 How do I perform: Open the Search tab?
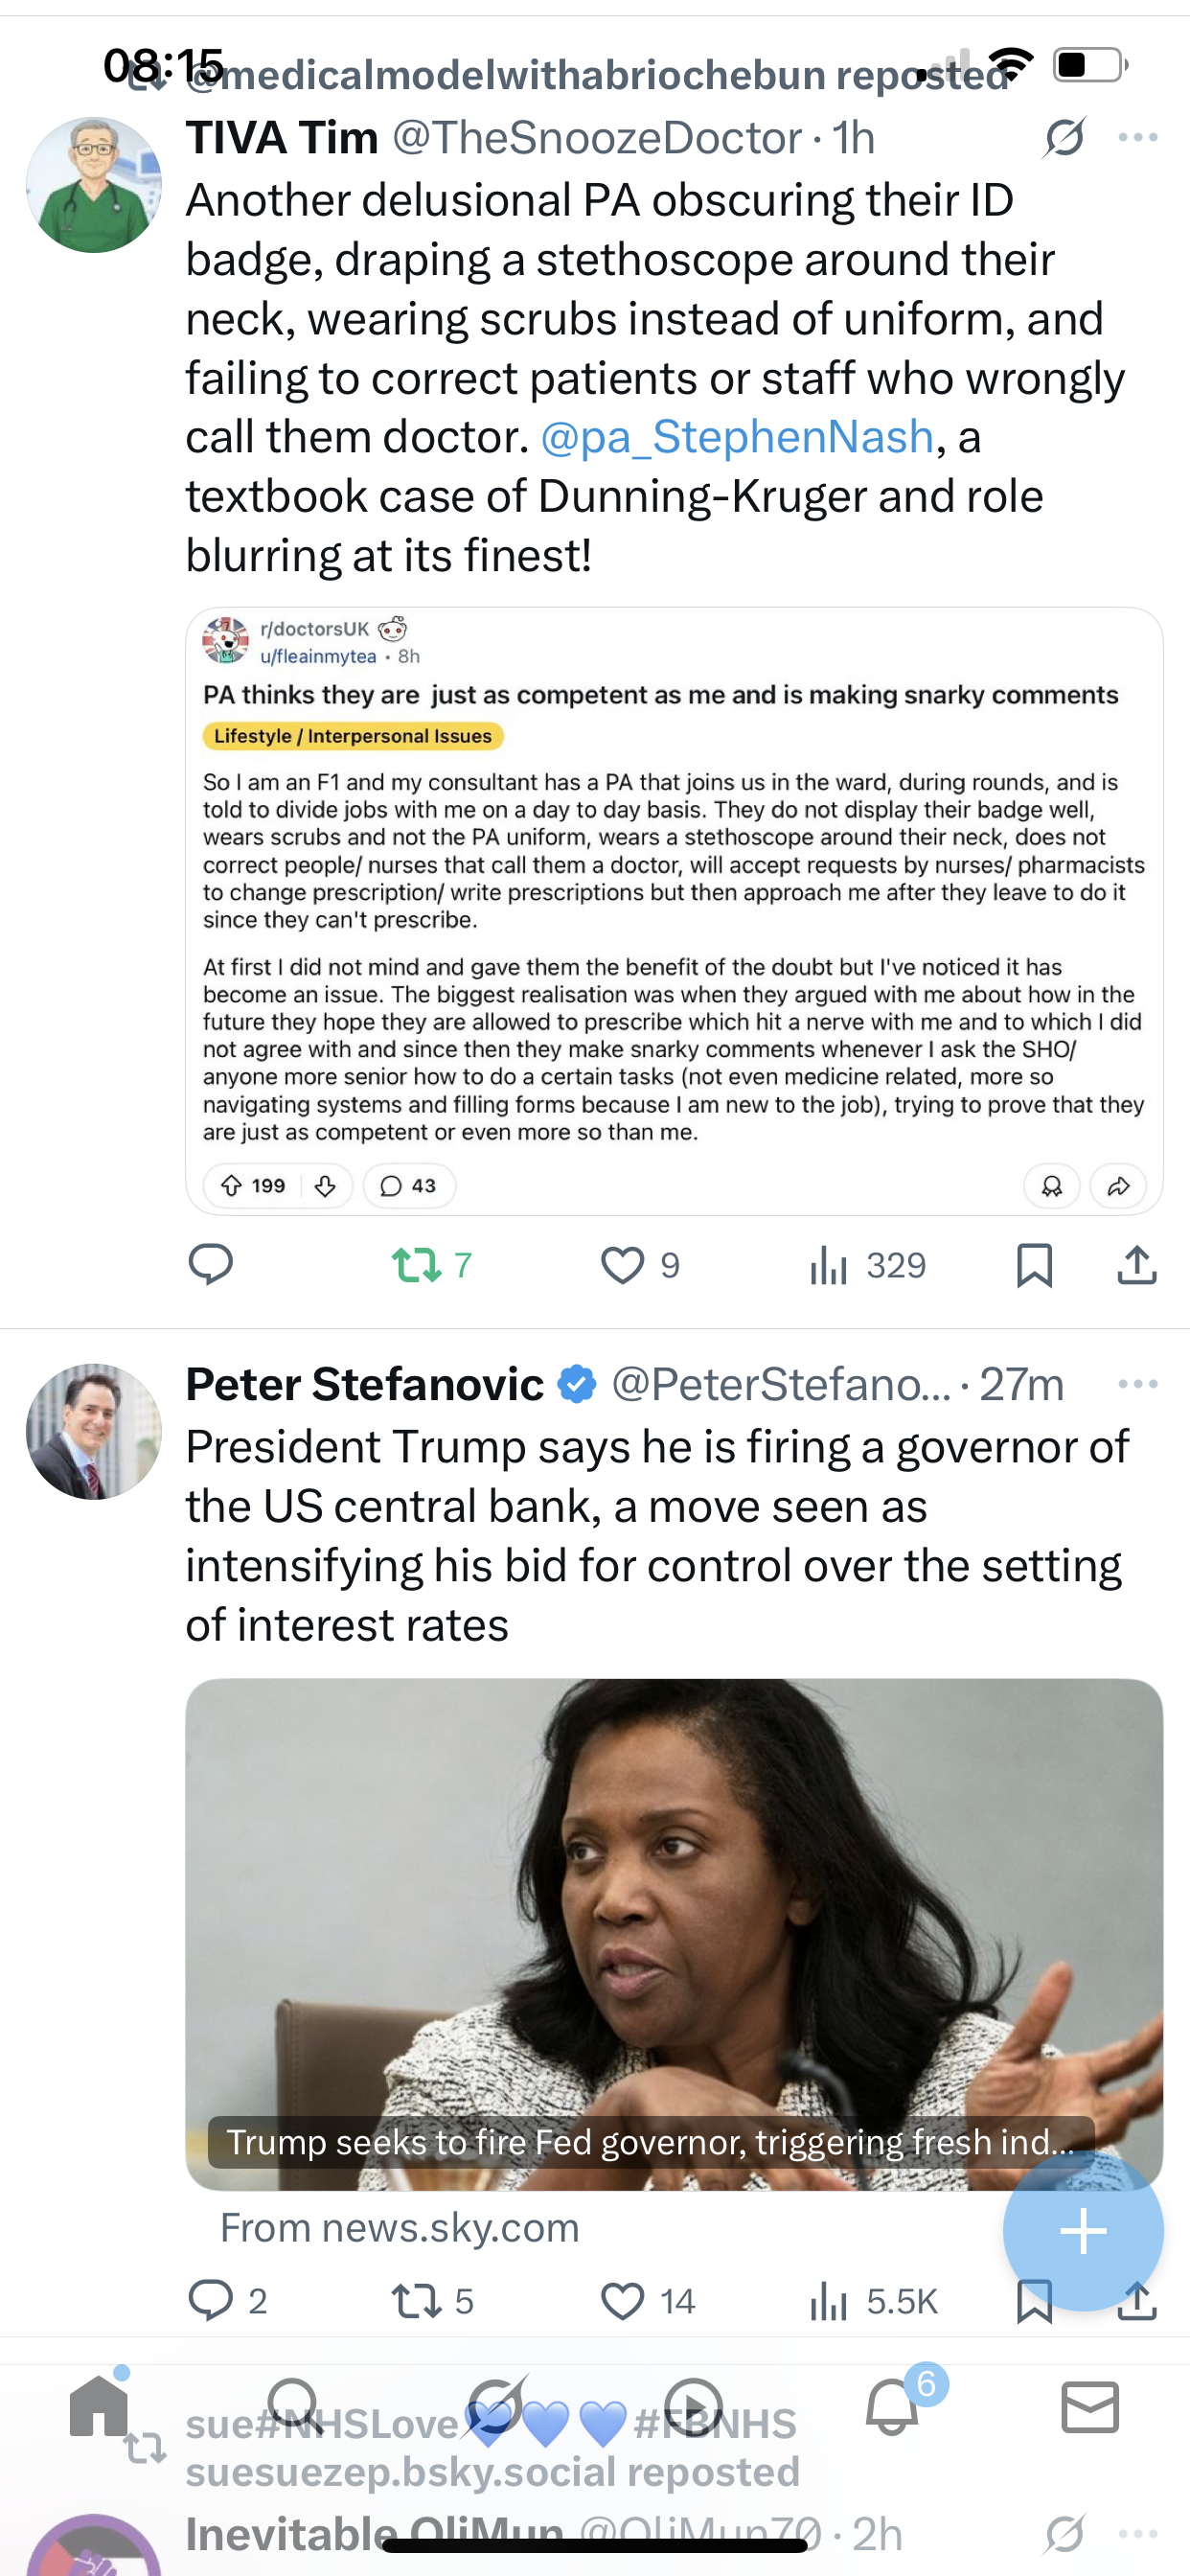coord(294,2407)
